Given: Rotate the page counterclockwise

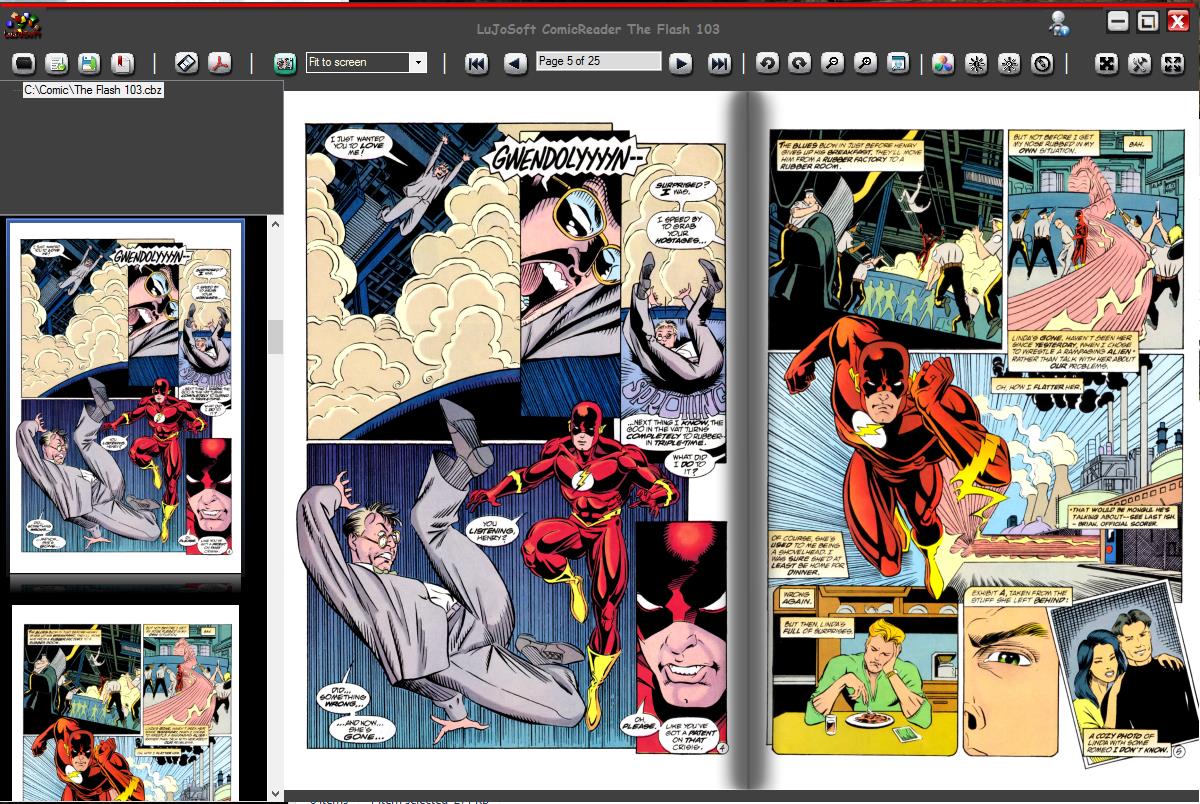Looking at the screenshot, I should (x=767, y=63).
